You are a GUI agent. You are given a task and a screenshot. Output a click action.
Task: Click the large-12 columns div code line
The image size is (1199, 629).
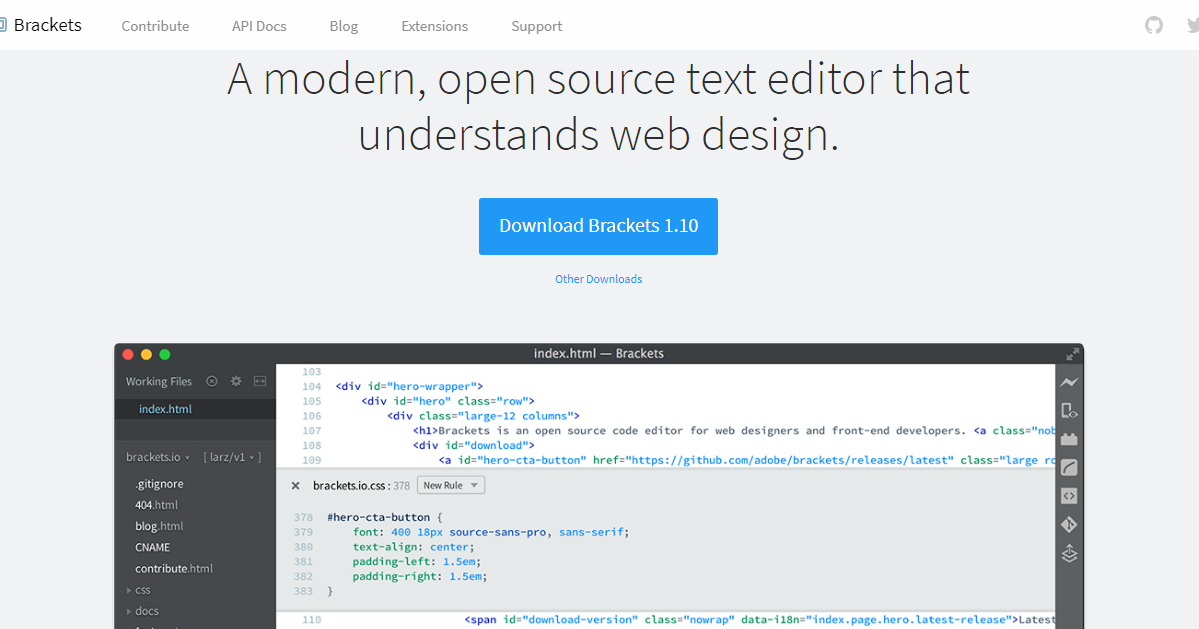(x=483, y=416)
